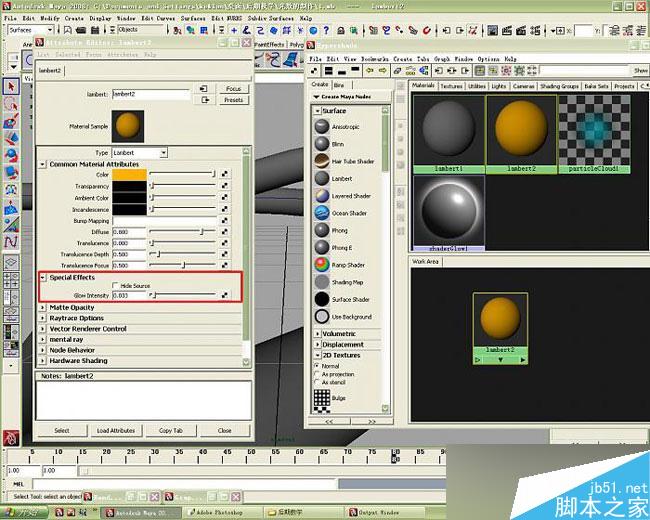The image size is (650, 520).
Task: Switch to single perspective view layout
Action: pyautogui.click(x=11, y=262)
